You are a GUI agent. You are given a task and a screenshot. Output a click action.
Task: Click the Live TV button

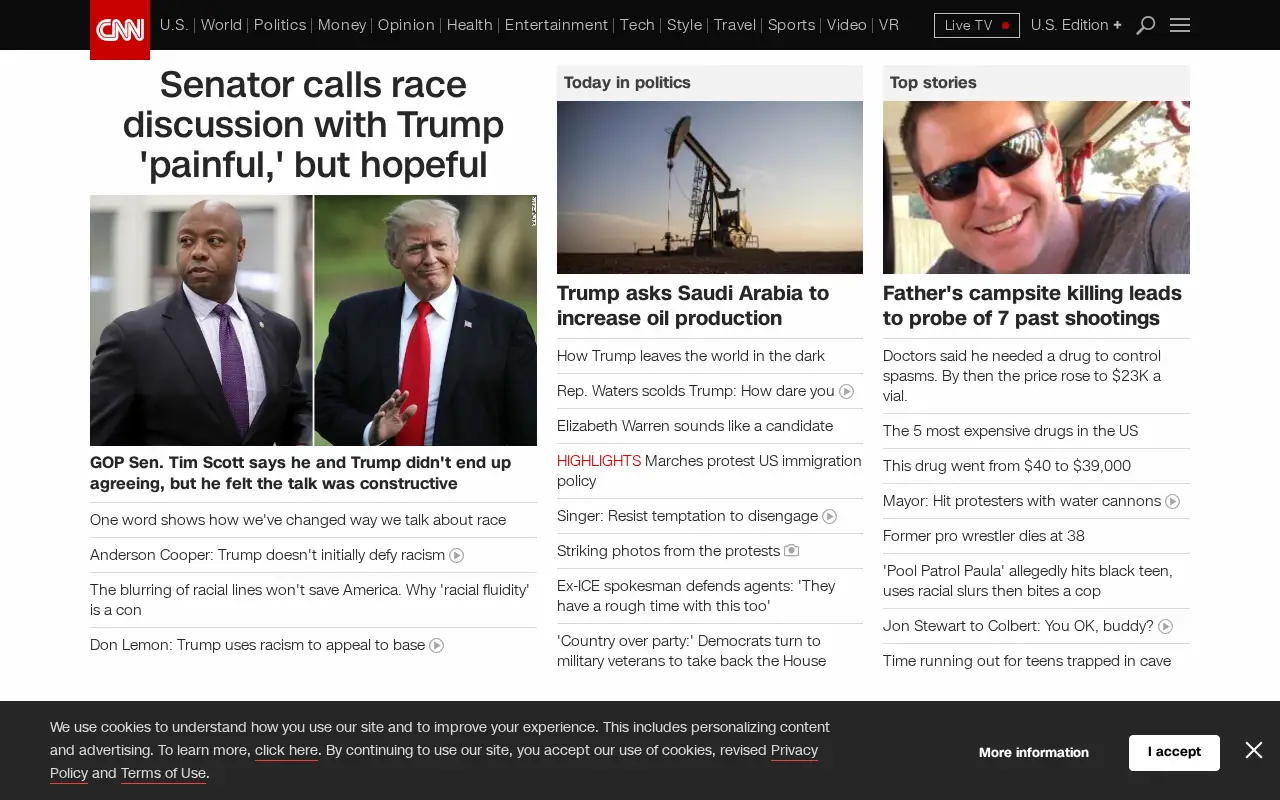(x=977, y=25)
